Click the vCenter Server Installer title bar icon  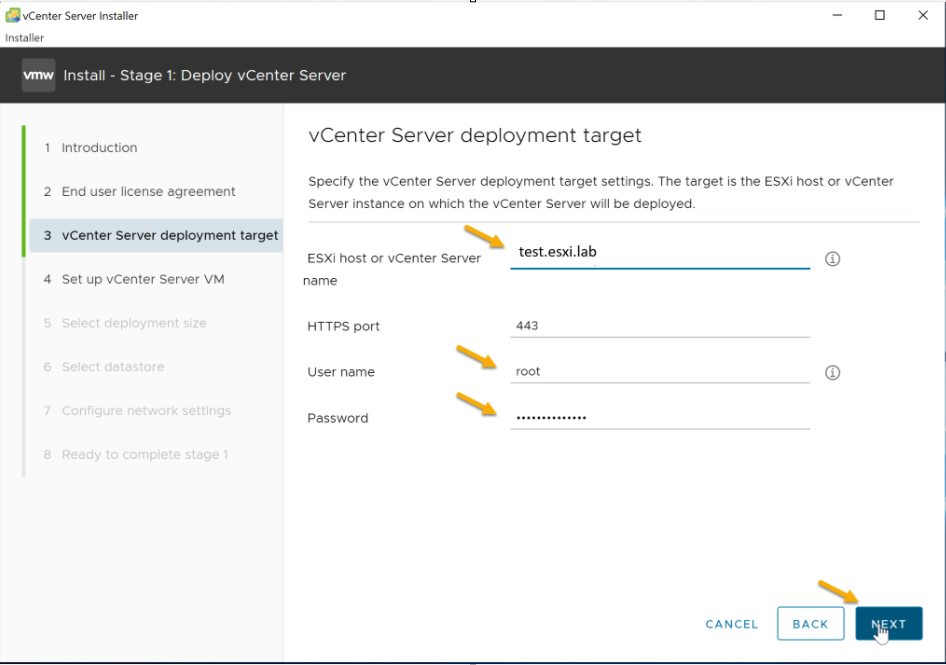tap(12, 15)
